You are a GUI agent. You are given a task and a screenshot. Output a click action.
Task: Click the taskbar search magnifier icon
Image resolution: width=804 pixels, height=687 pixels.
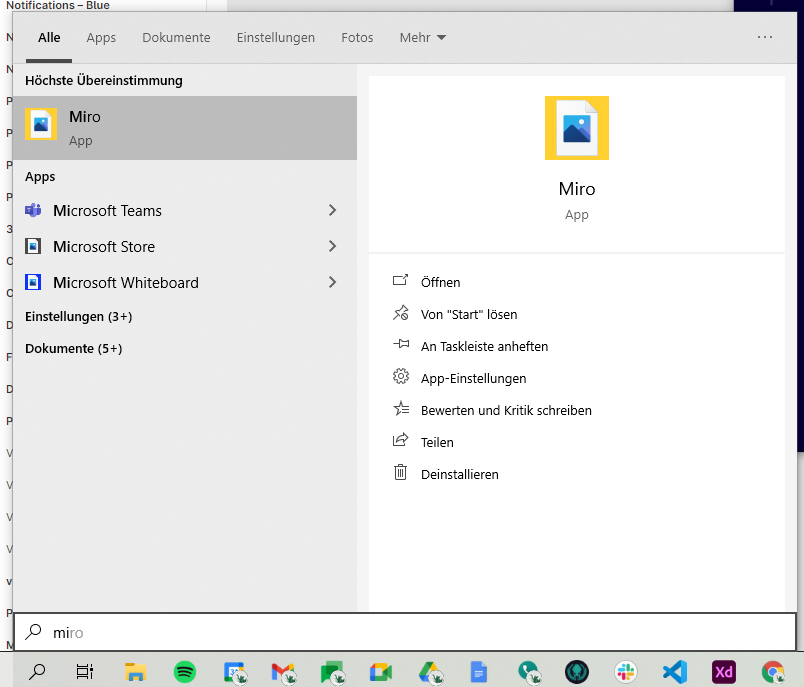37,672
